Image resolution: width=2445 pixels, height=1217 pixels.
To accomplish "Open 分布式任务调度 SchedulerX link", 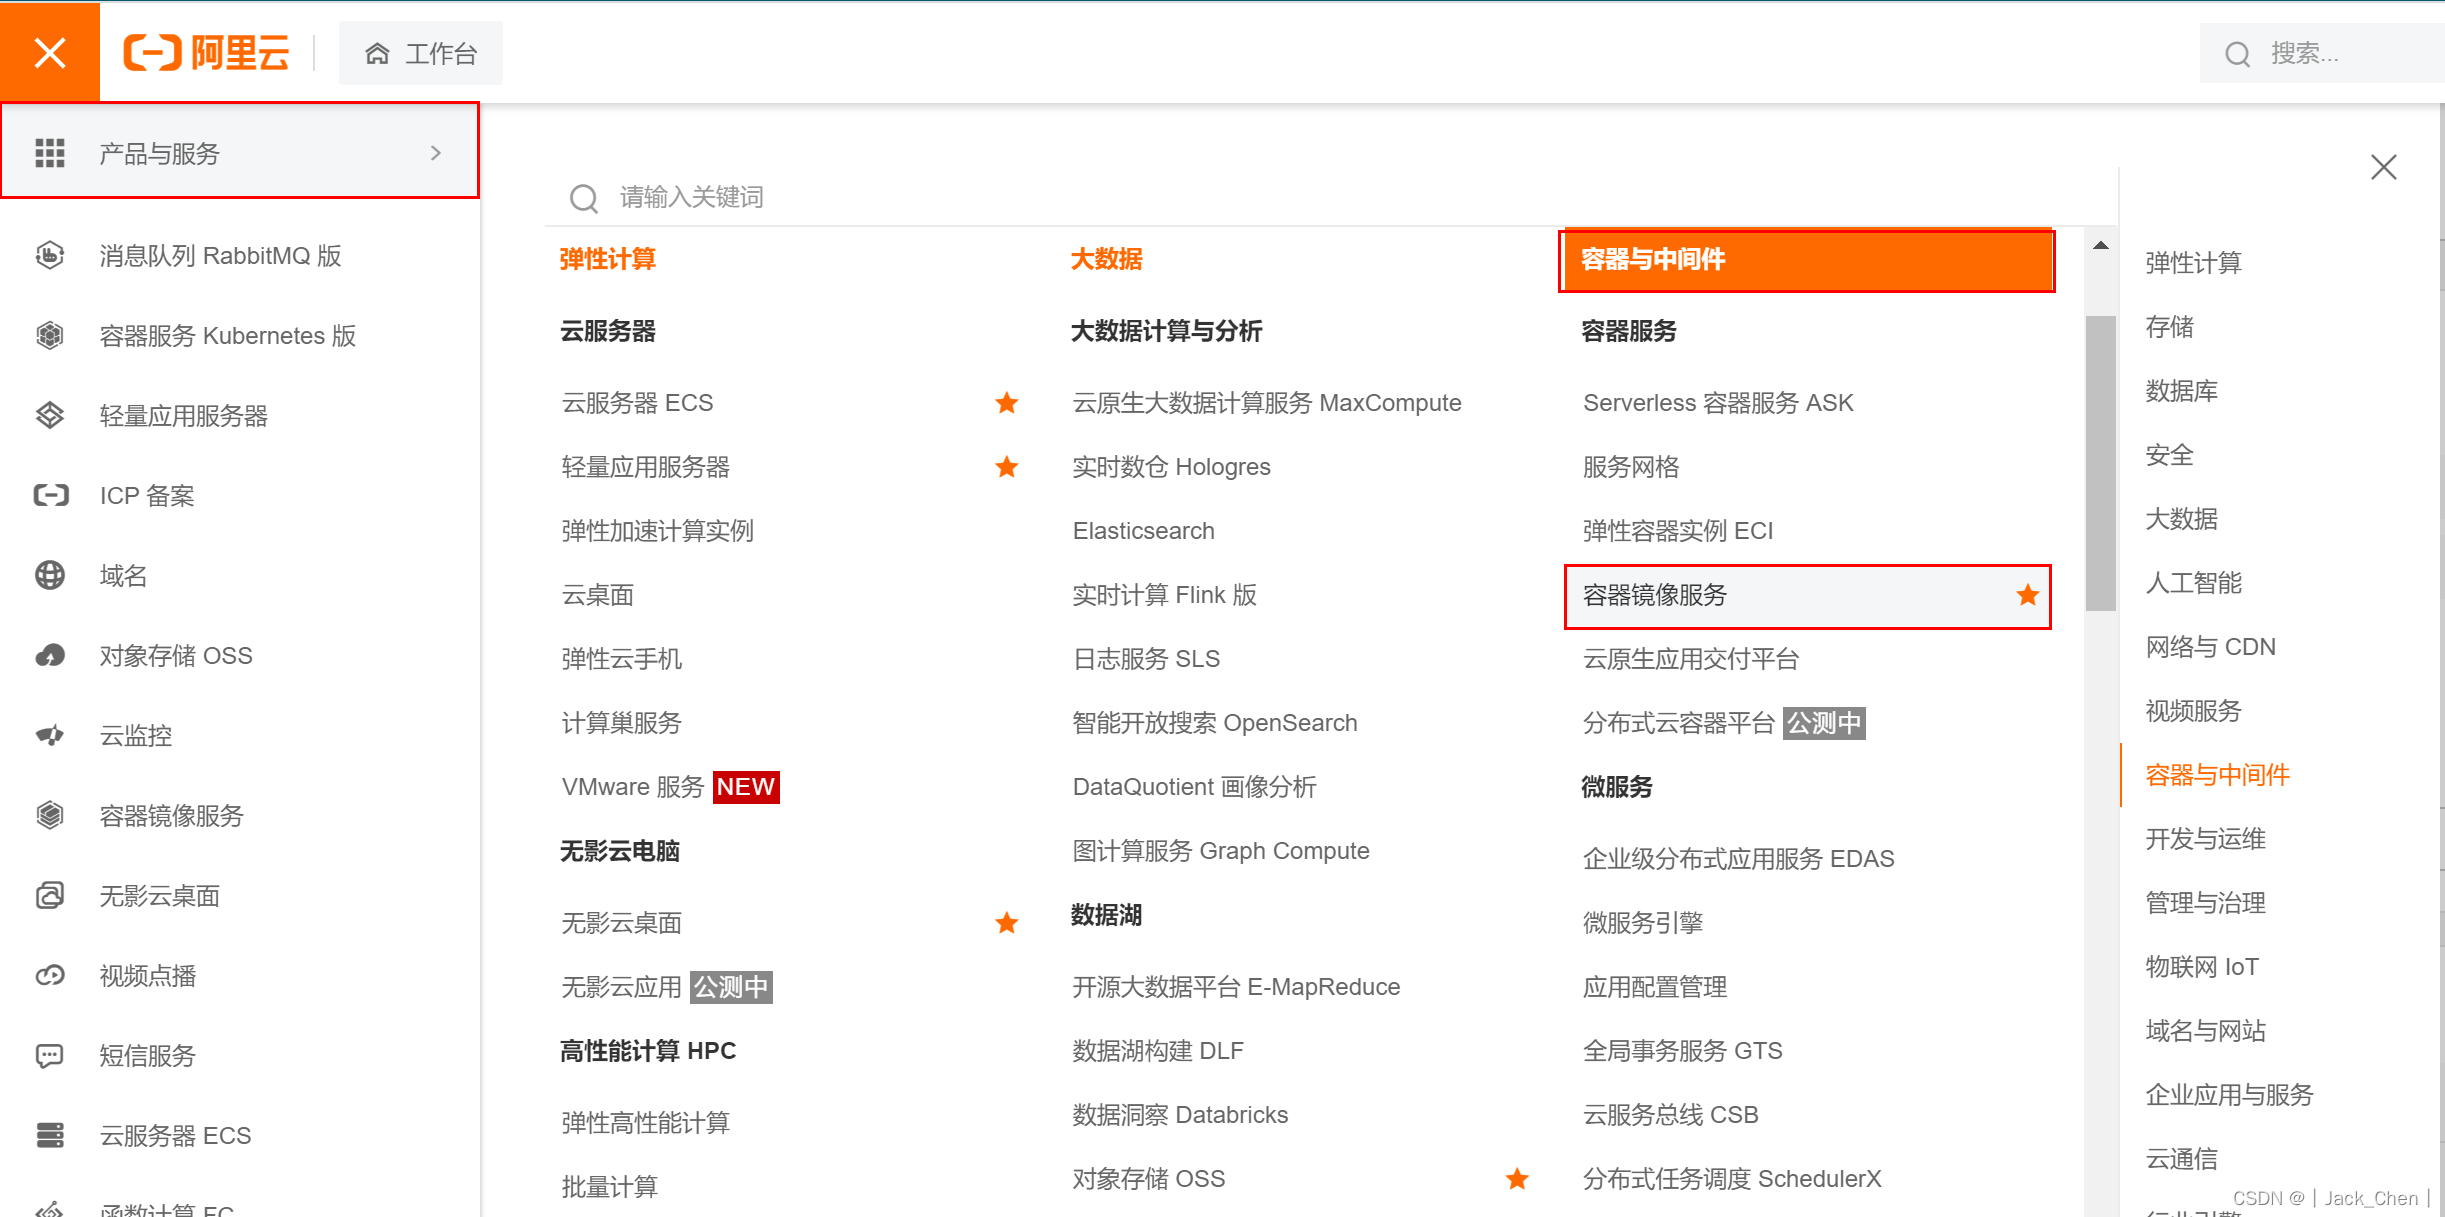I will click(x=1731, y=1179).
